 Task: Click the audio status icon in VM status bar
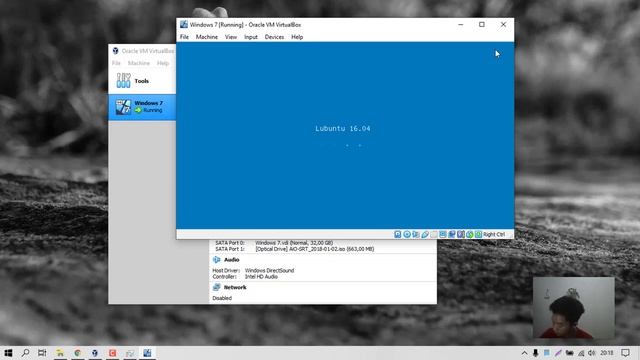point(416,234)
